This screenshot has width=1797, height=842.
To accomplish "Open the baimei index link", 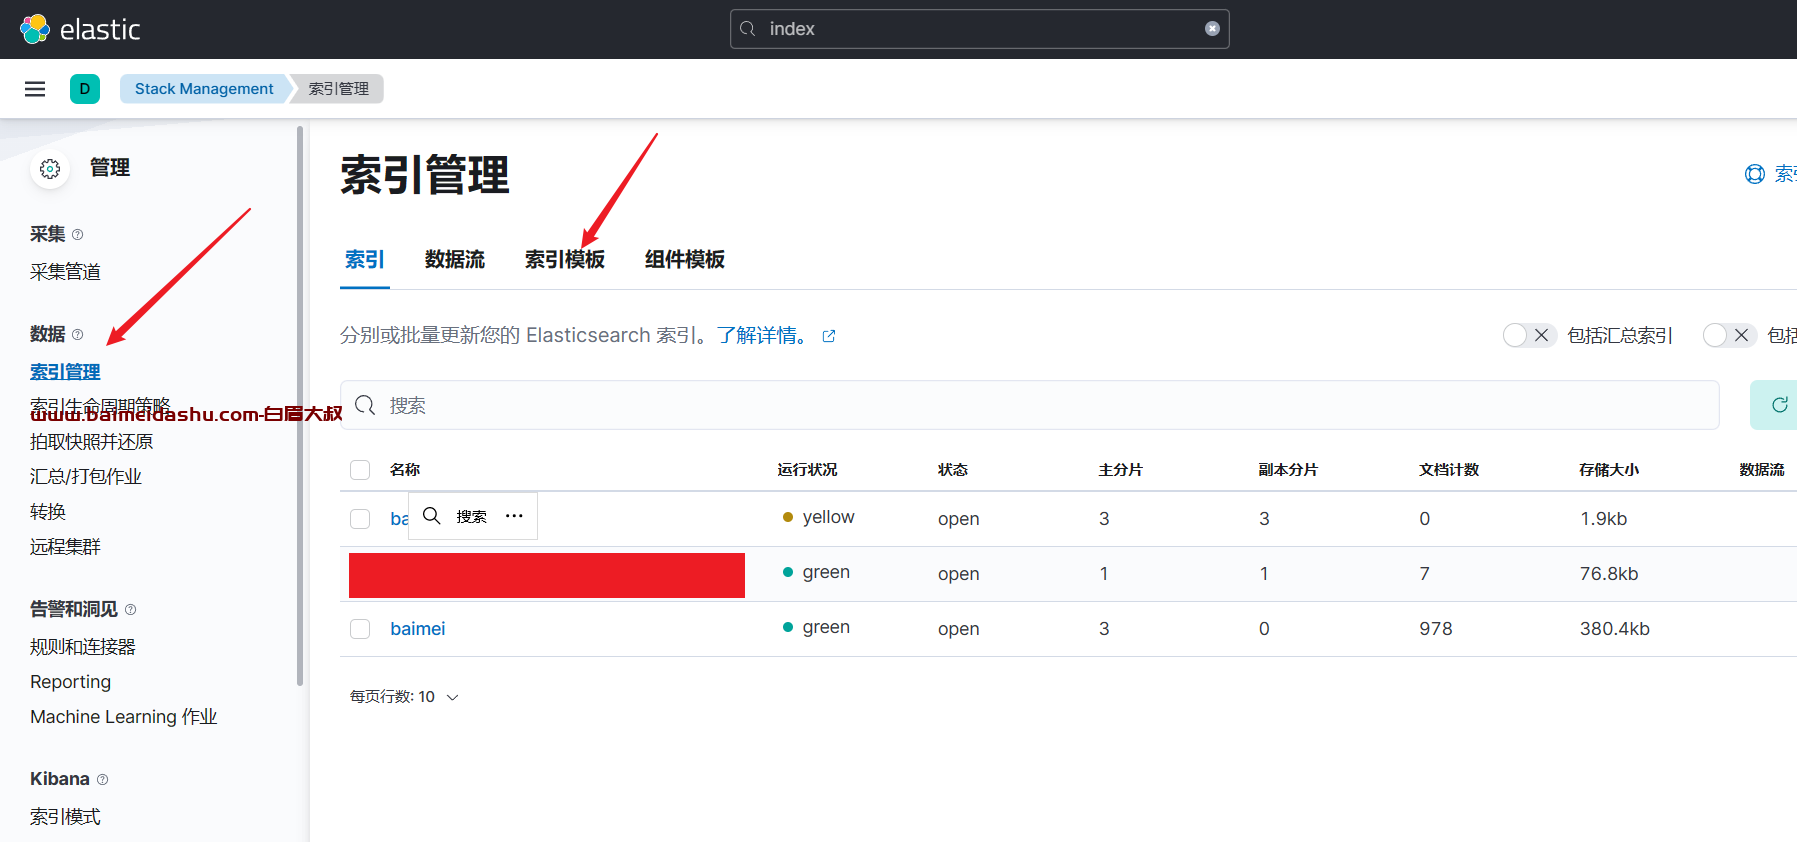I will (x=417, y=629).
